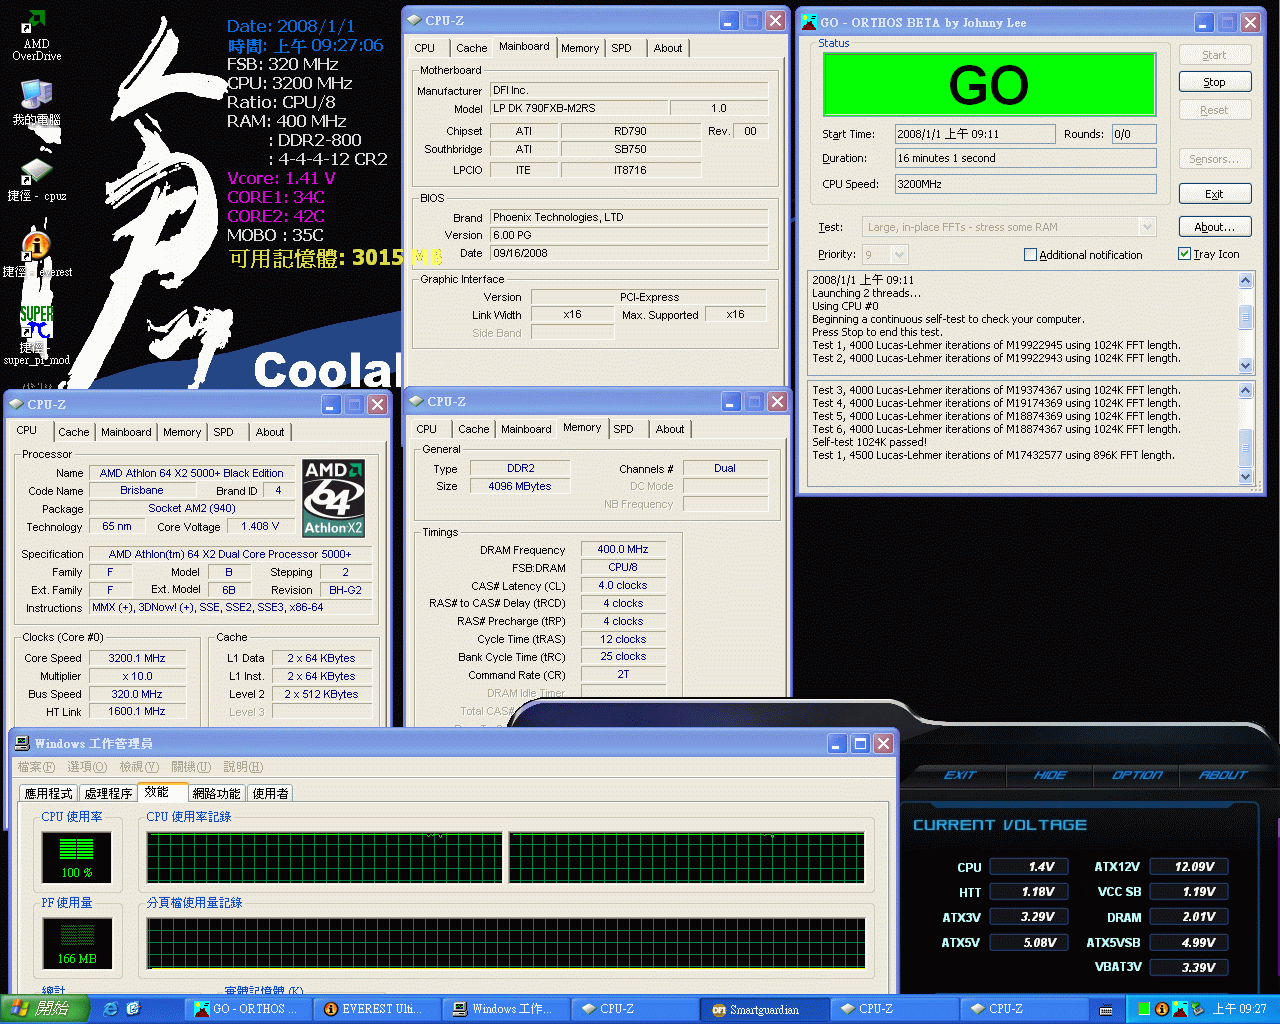
Task: Click the Stop button in ORTHOS
Action: pos(1214,82)
